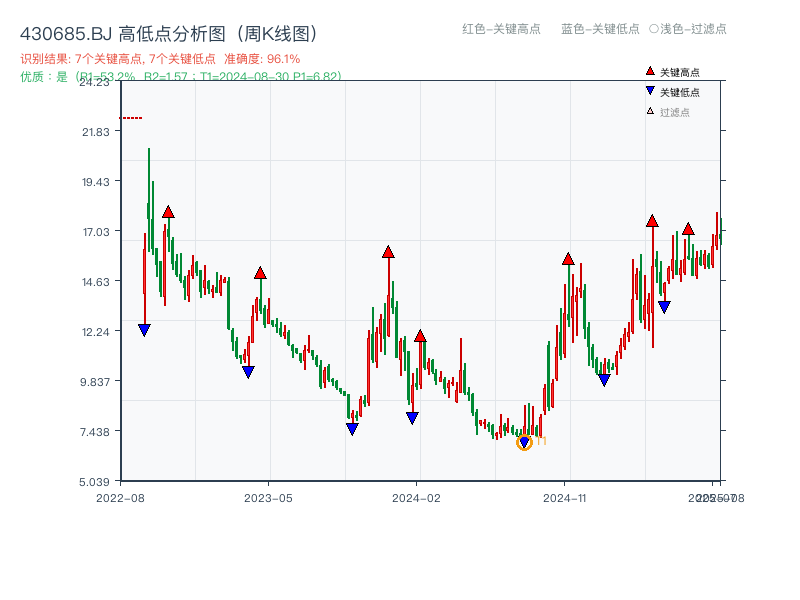This screenshot has height=600, width=800.
Task: Click the blue key-low triangle below 2023-05 area
Action: pos(247,371)
